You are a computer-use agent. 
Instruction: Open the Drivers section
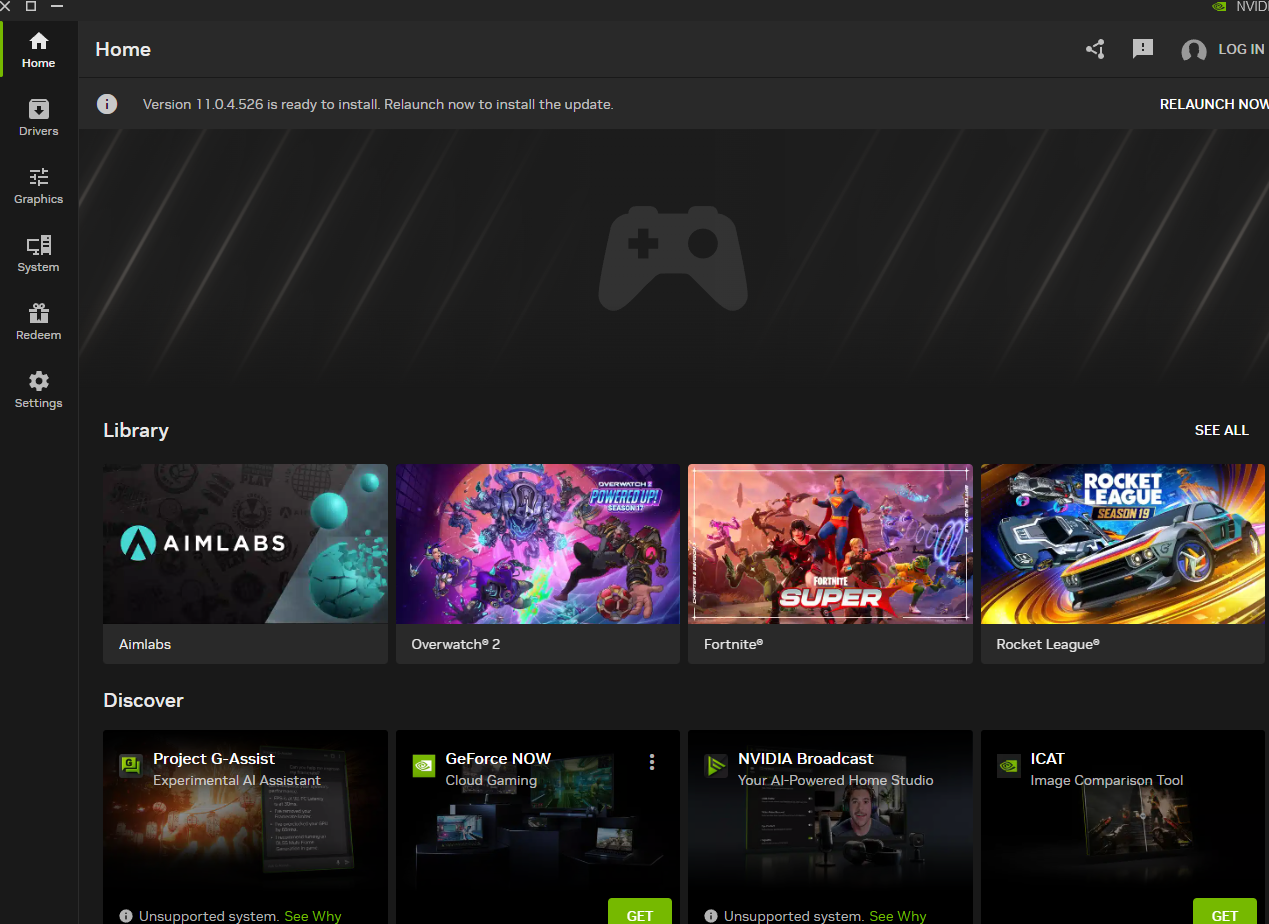tap(39, 117)
